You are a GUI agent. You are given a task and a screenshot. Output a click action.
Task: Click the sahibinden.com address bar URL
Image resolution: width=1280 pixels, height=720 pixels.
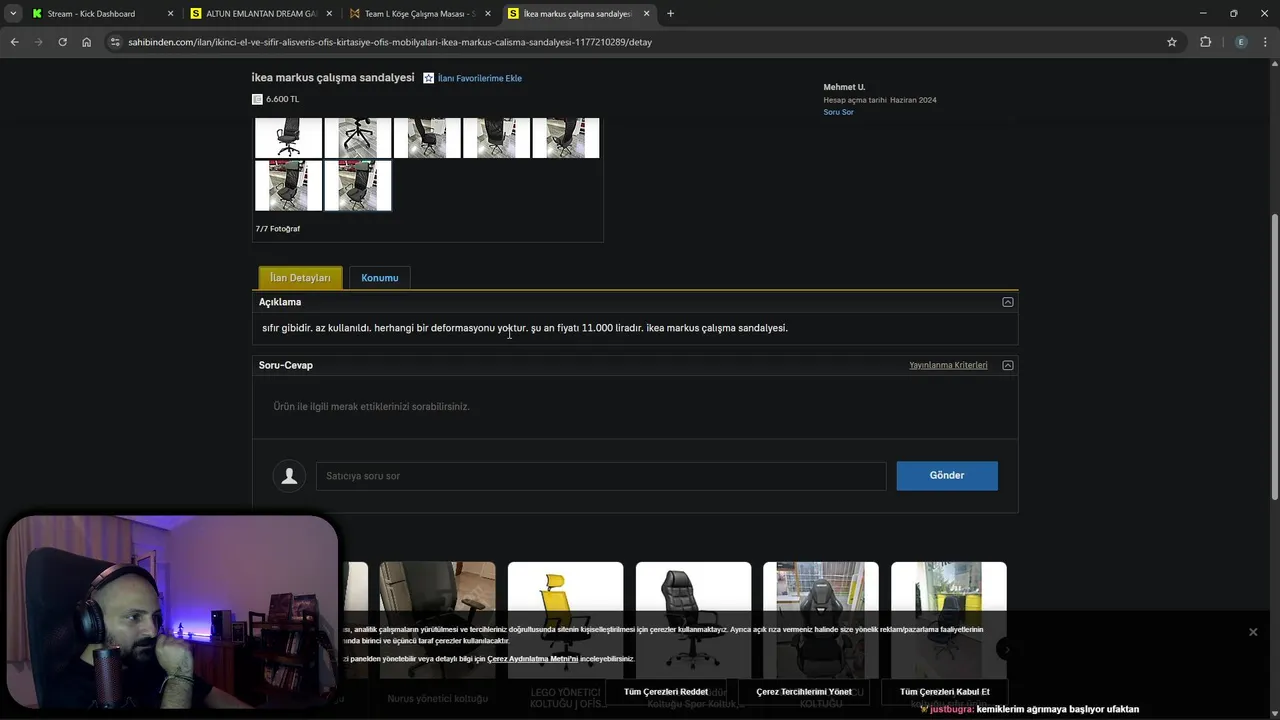pos(390,42)
